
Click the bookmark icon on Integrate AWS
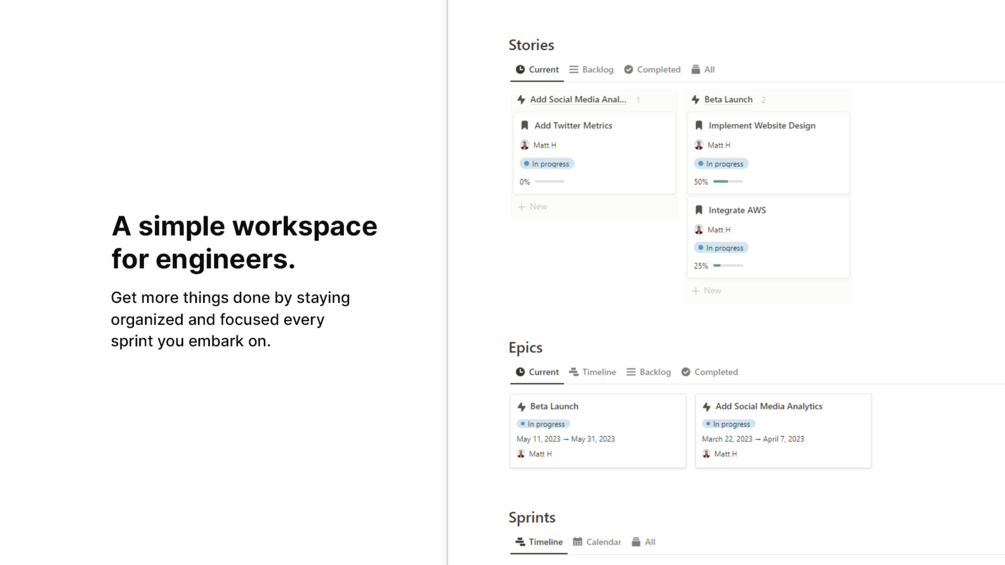[x=699, y=210]
